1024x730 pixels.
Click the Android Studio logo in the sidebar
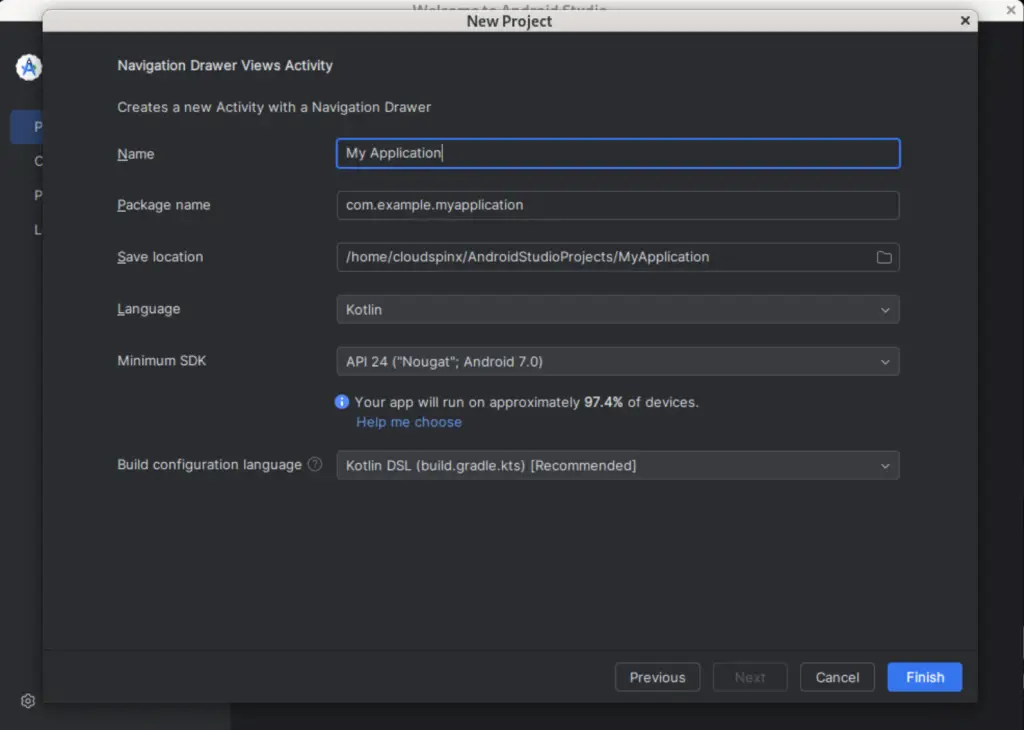28,68
